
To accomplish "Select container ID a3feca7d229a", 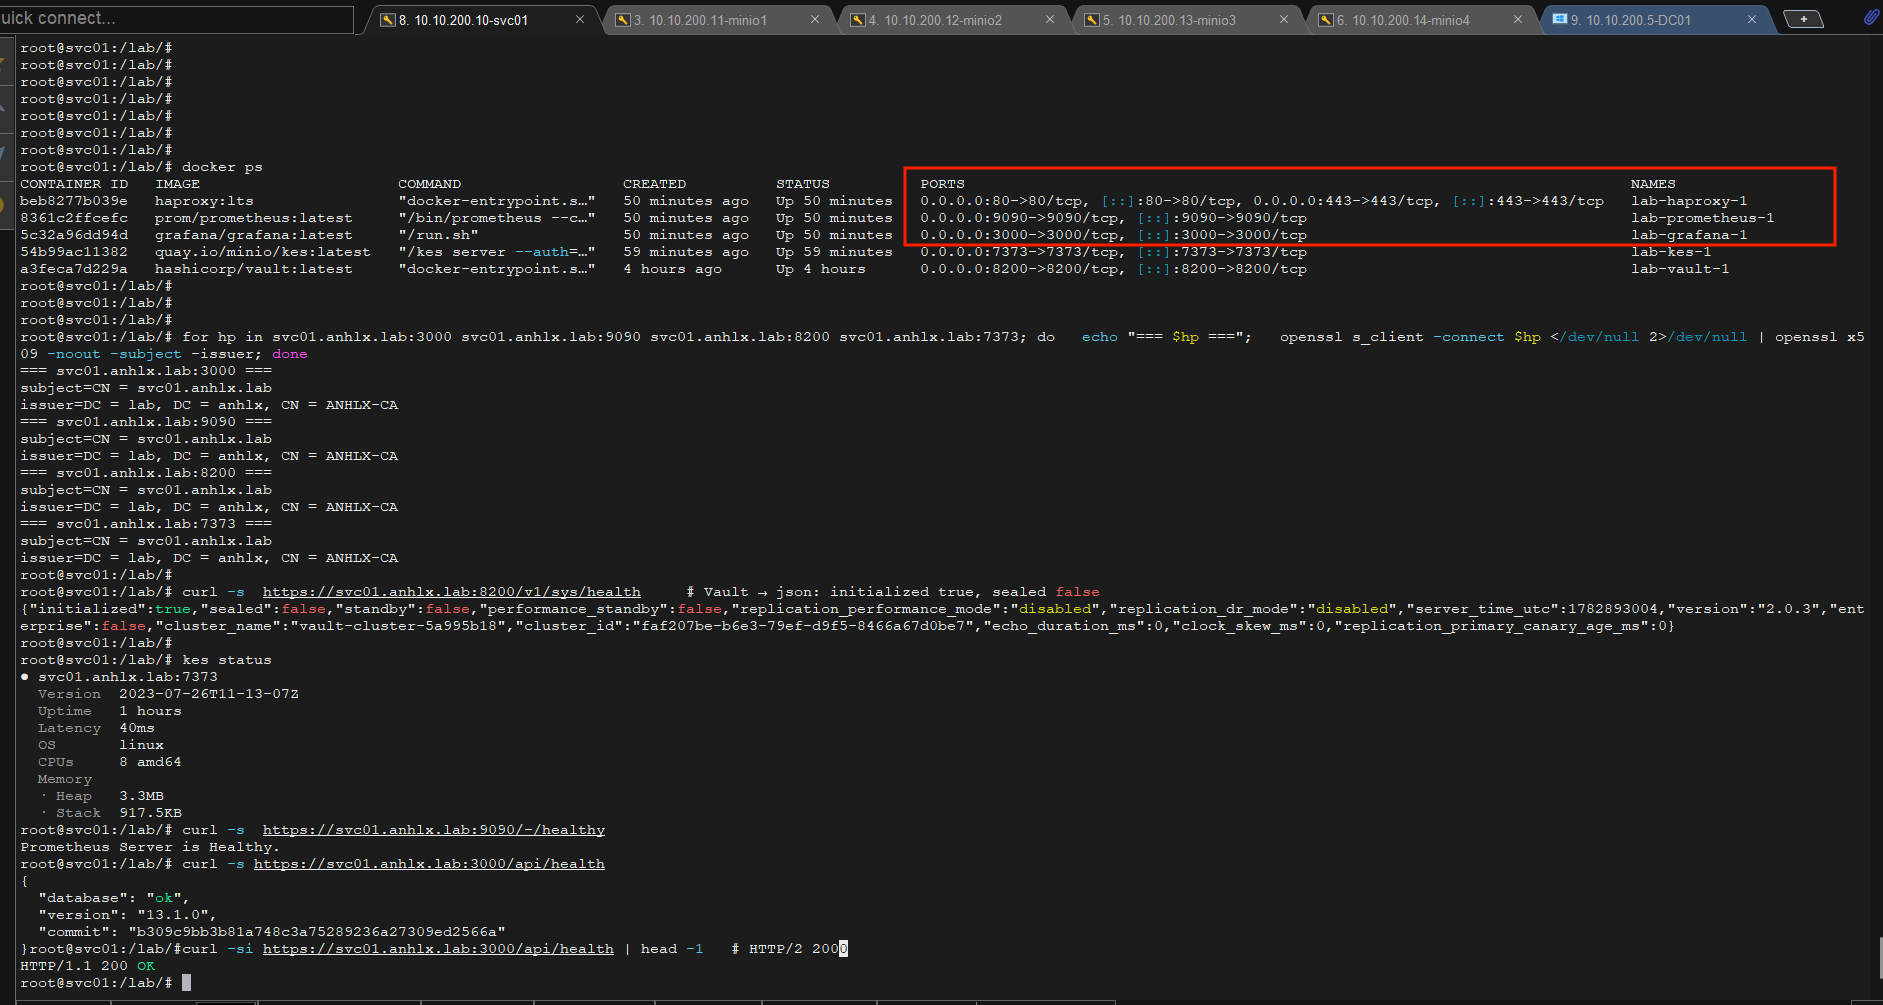I will (x=74, y=269).
